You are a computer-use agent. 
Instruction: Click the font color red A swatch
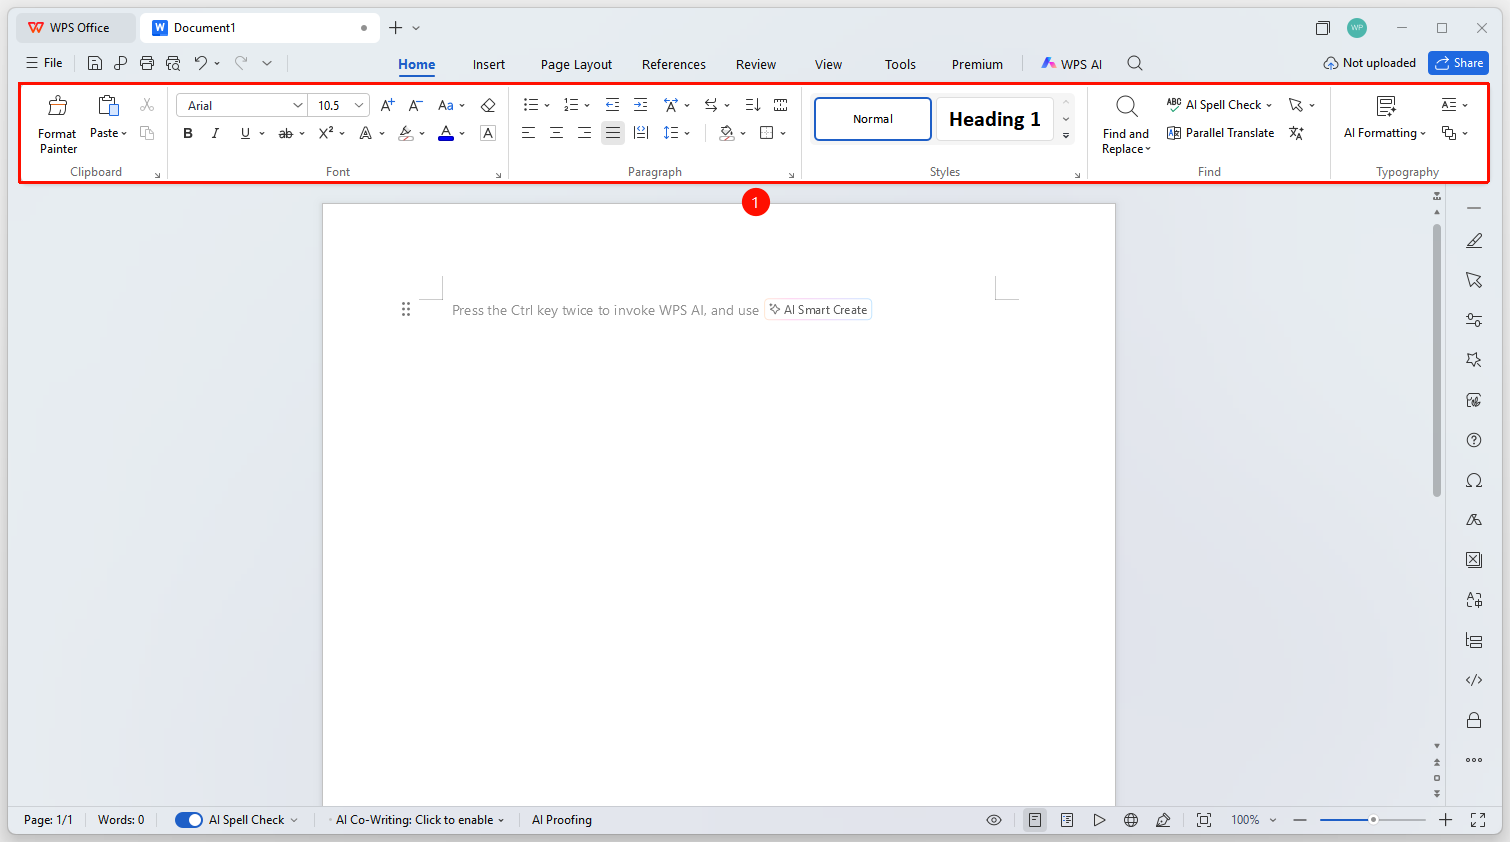446,133
